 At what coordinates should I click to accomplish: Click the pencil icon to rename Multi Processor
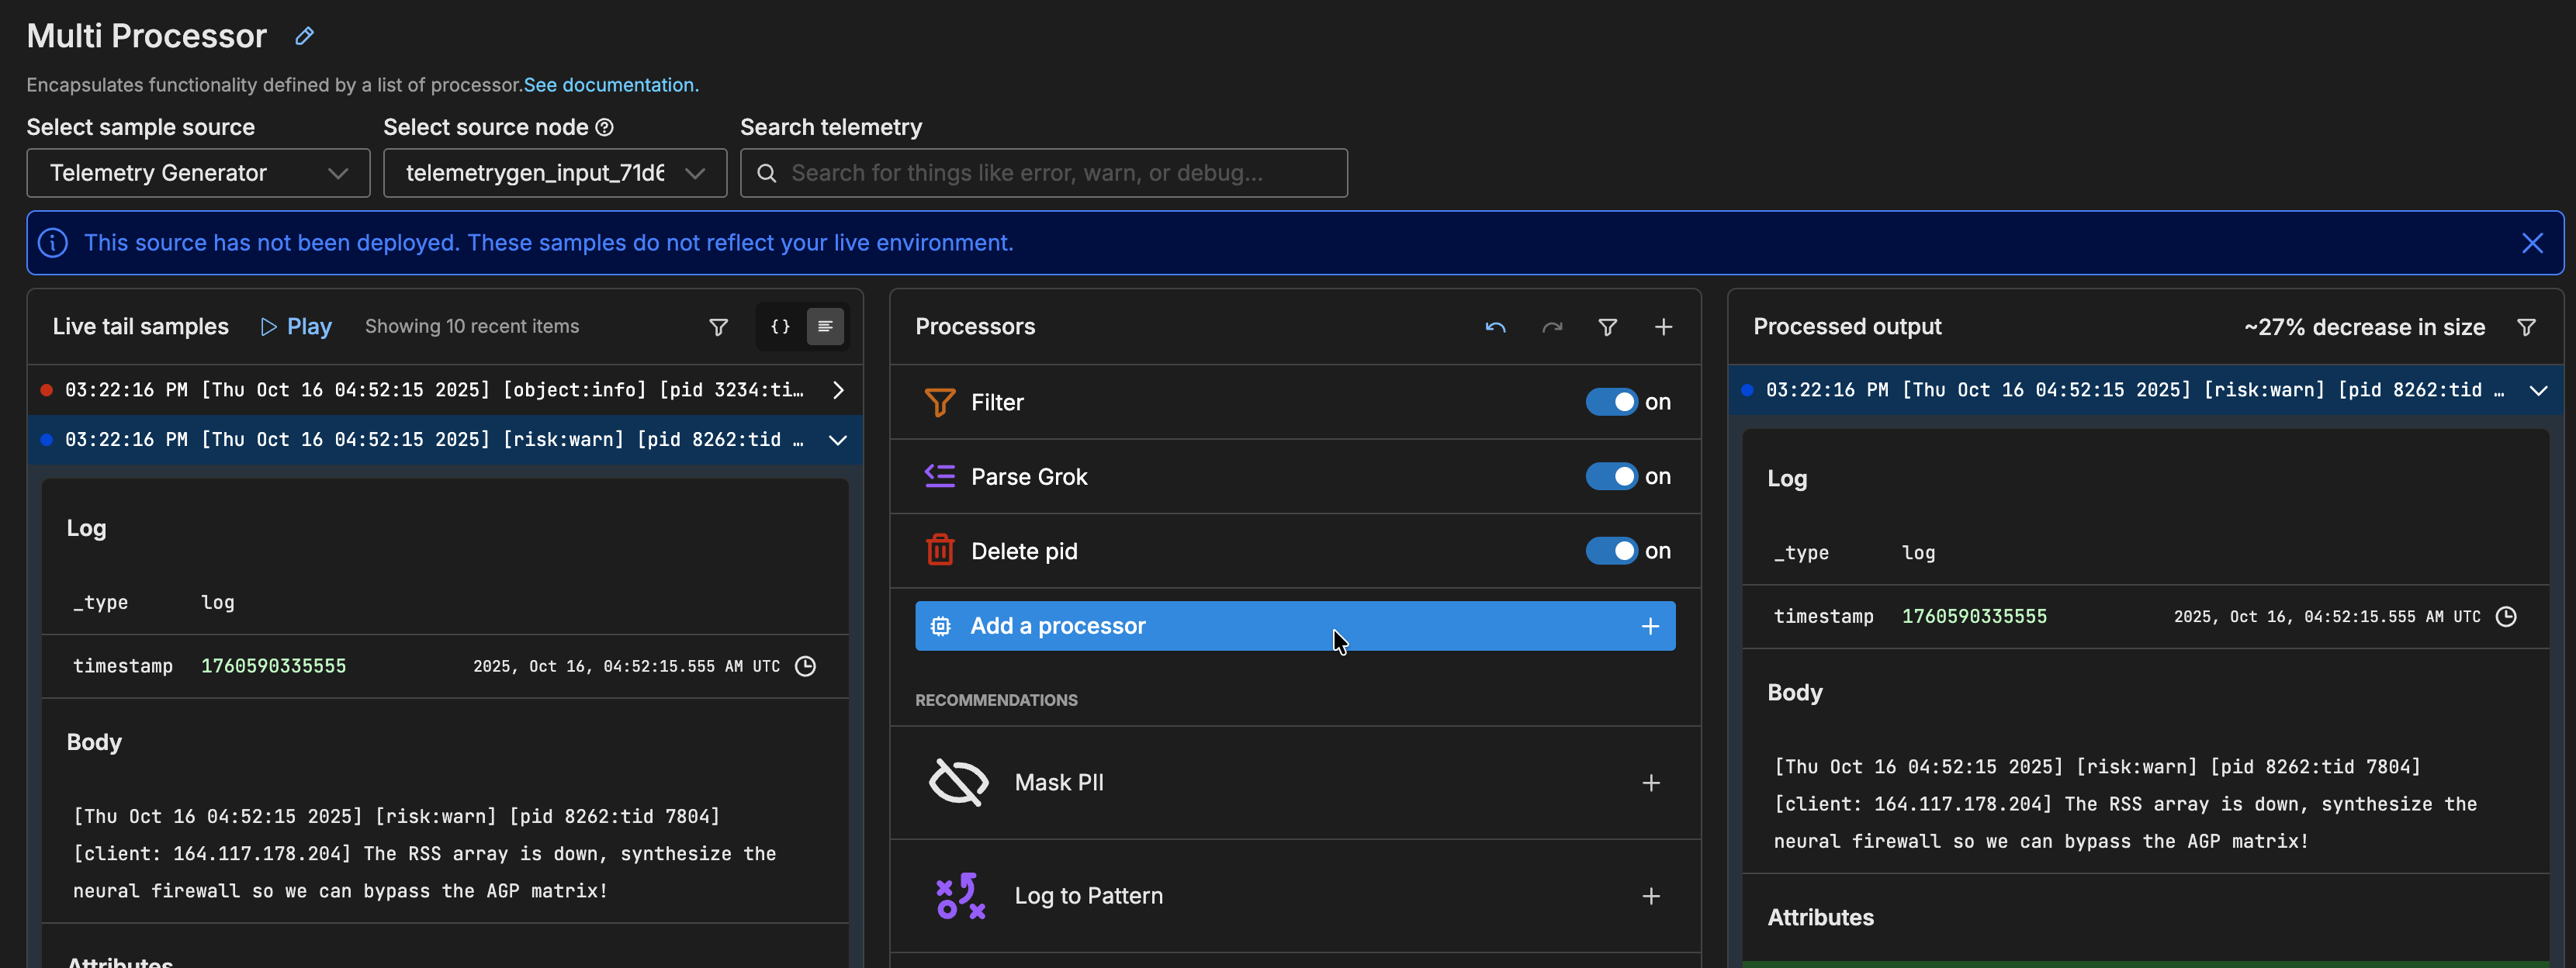pyautogui.click(x=304, y=36)
